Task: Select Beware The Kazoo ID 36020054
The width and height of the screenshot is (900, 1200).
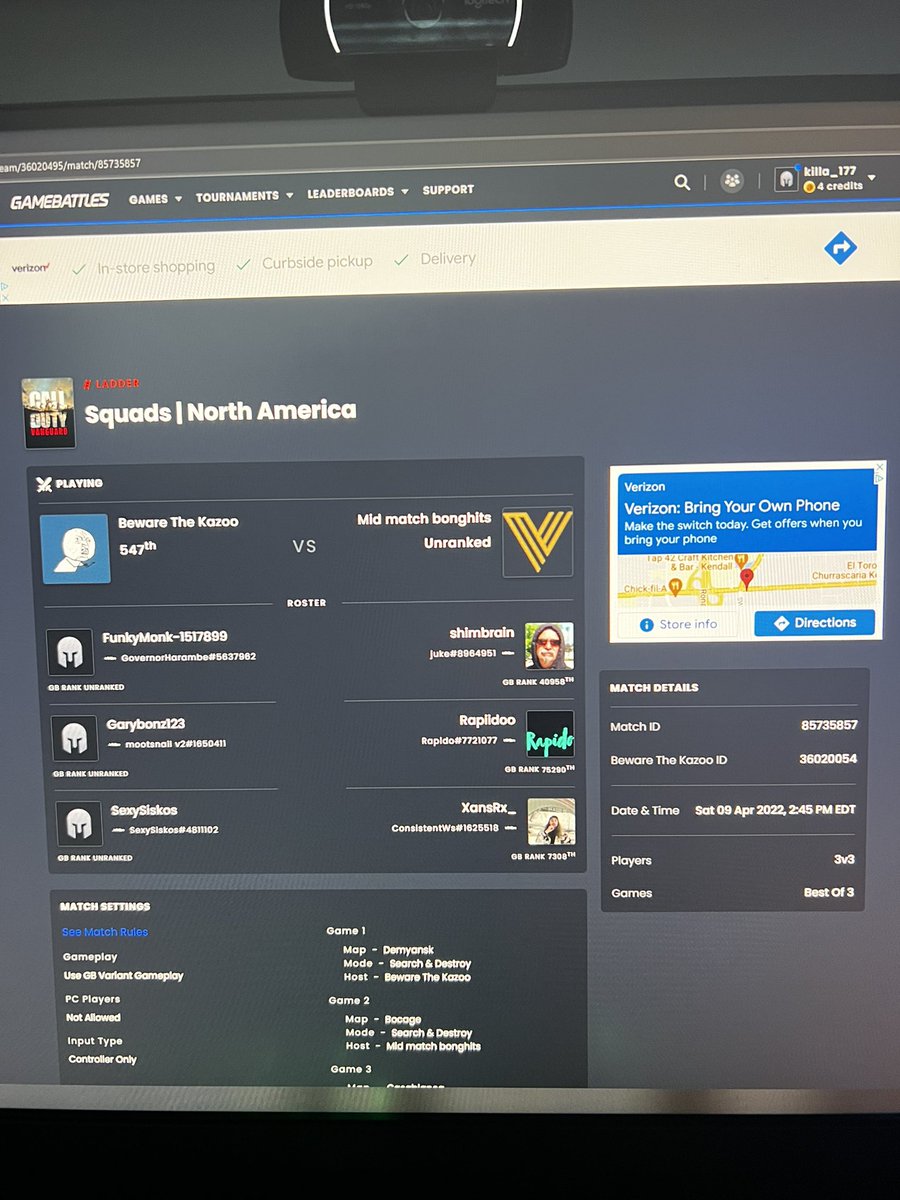Action: tap(828, 759)
